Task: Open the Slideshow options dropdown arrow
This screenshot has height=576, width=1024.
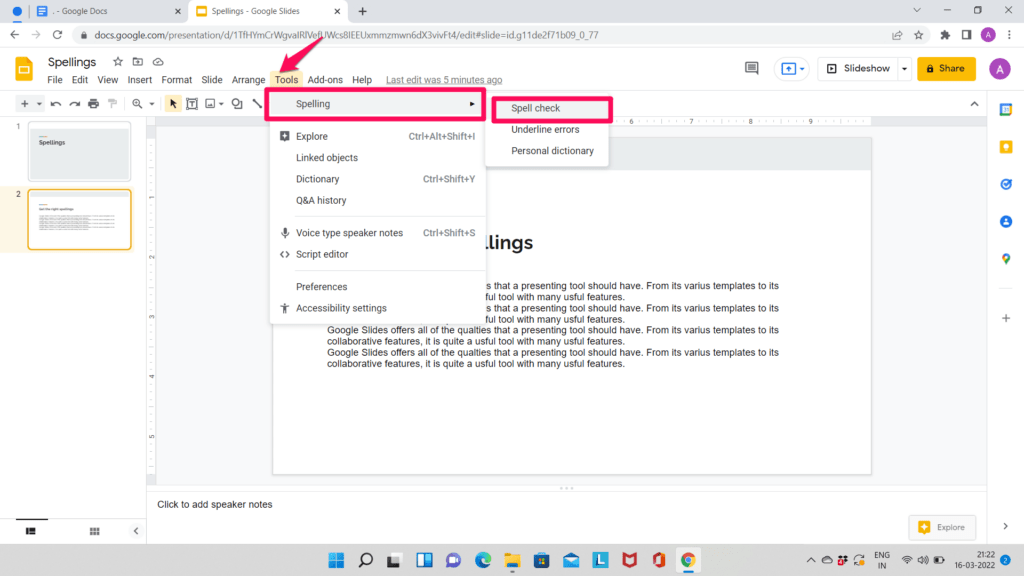Action: (x=904, y=68)
